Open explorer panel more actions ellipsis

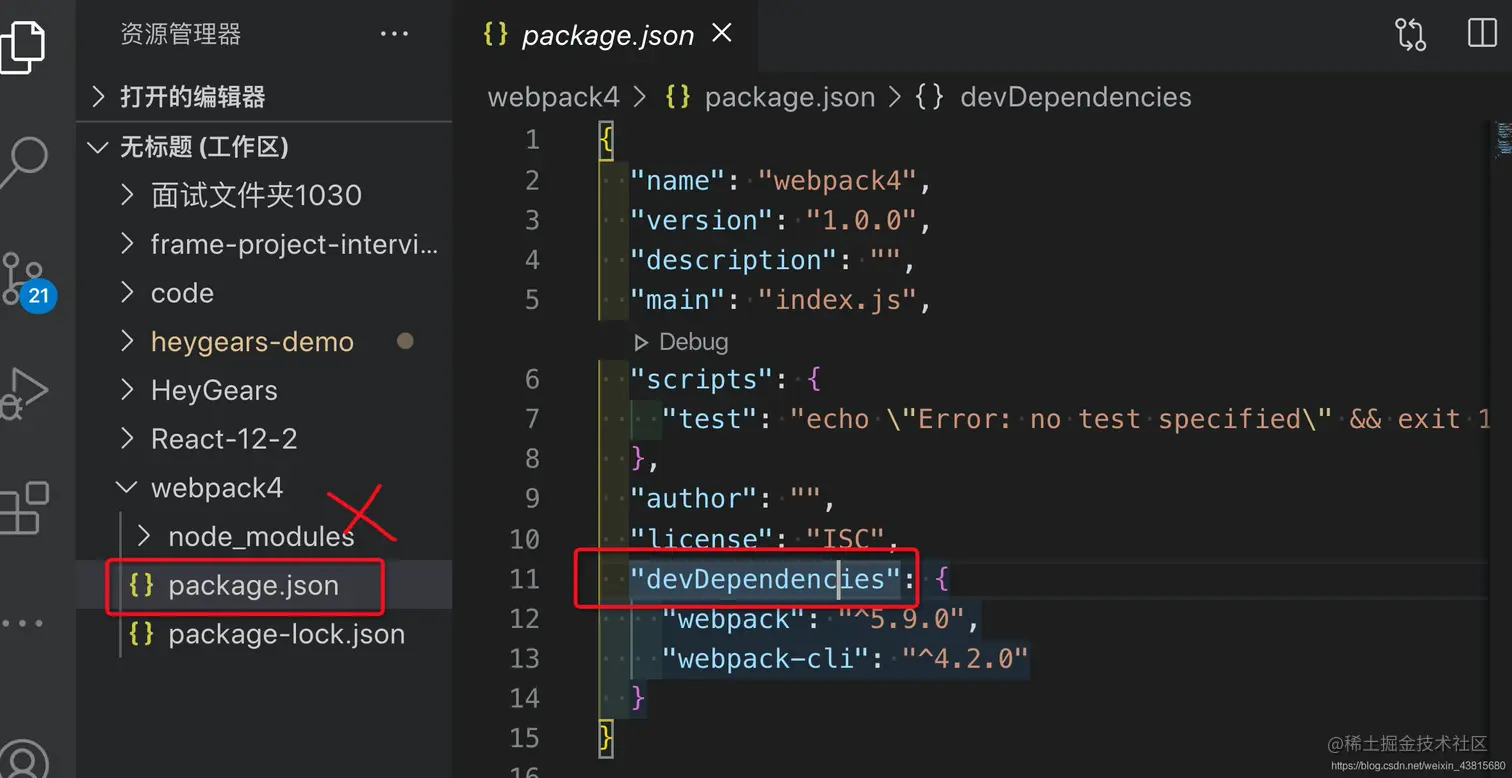pyautogui.click(x=394, y=34)
